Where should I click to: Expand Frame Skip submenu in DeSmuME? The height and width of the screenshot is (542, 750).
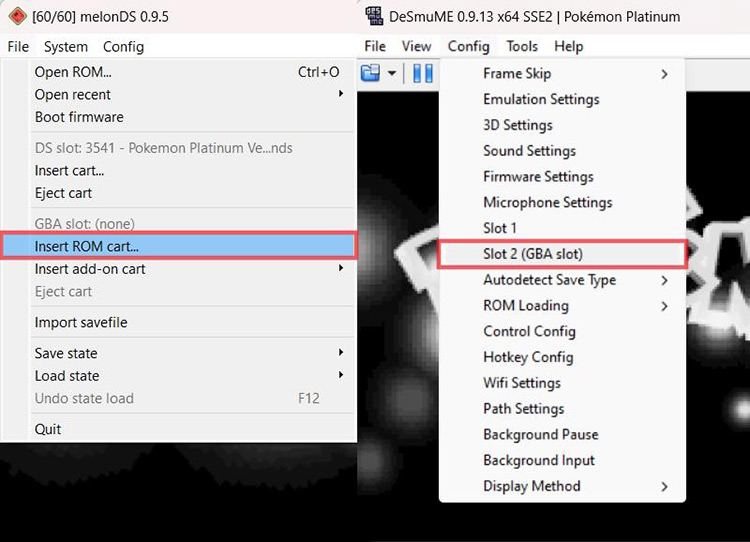coord(562,74)
